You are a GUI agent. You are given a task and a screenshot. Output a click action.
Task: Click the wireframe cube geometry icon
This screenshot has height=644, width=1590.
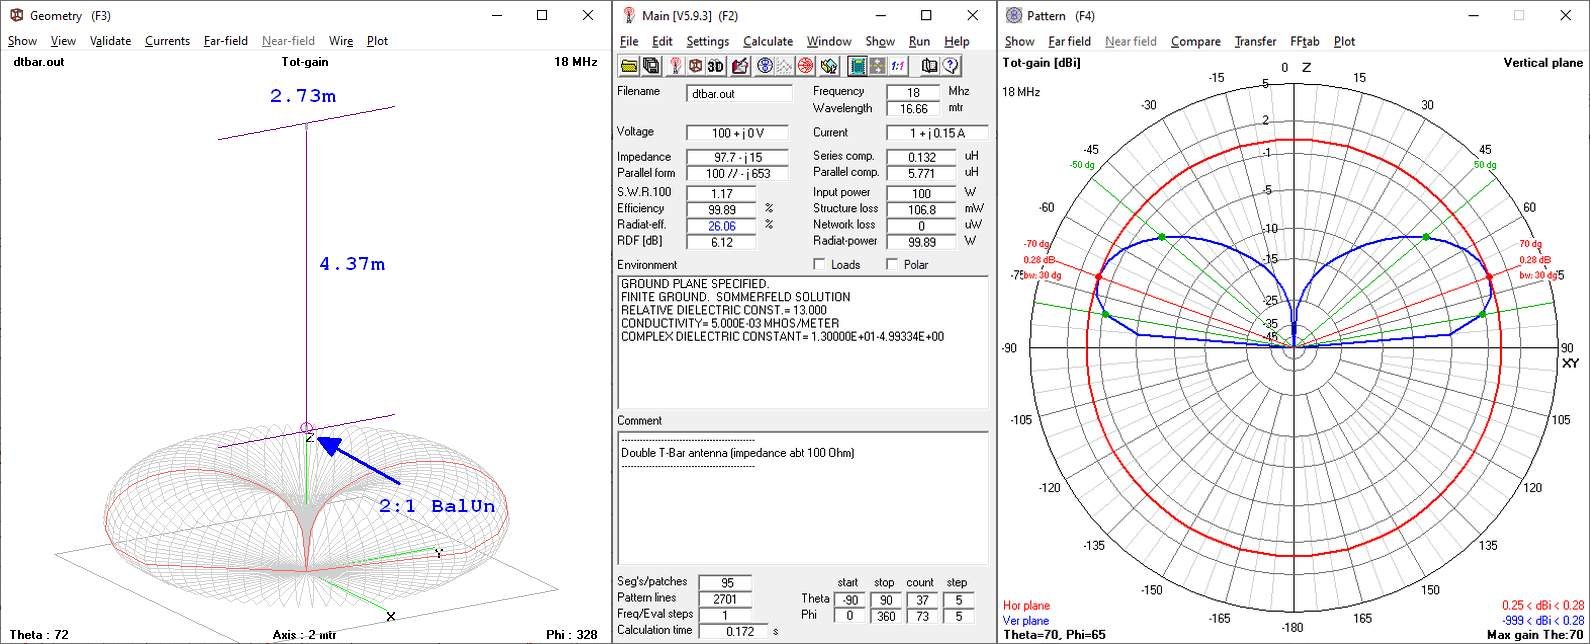pos(695,66)
